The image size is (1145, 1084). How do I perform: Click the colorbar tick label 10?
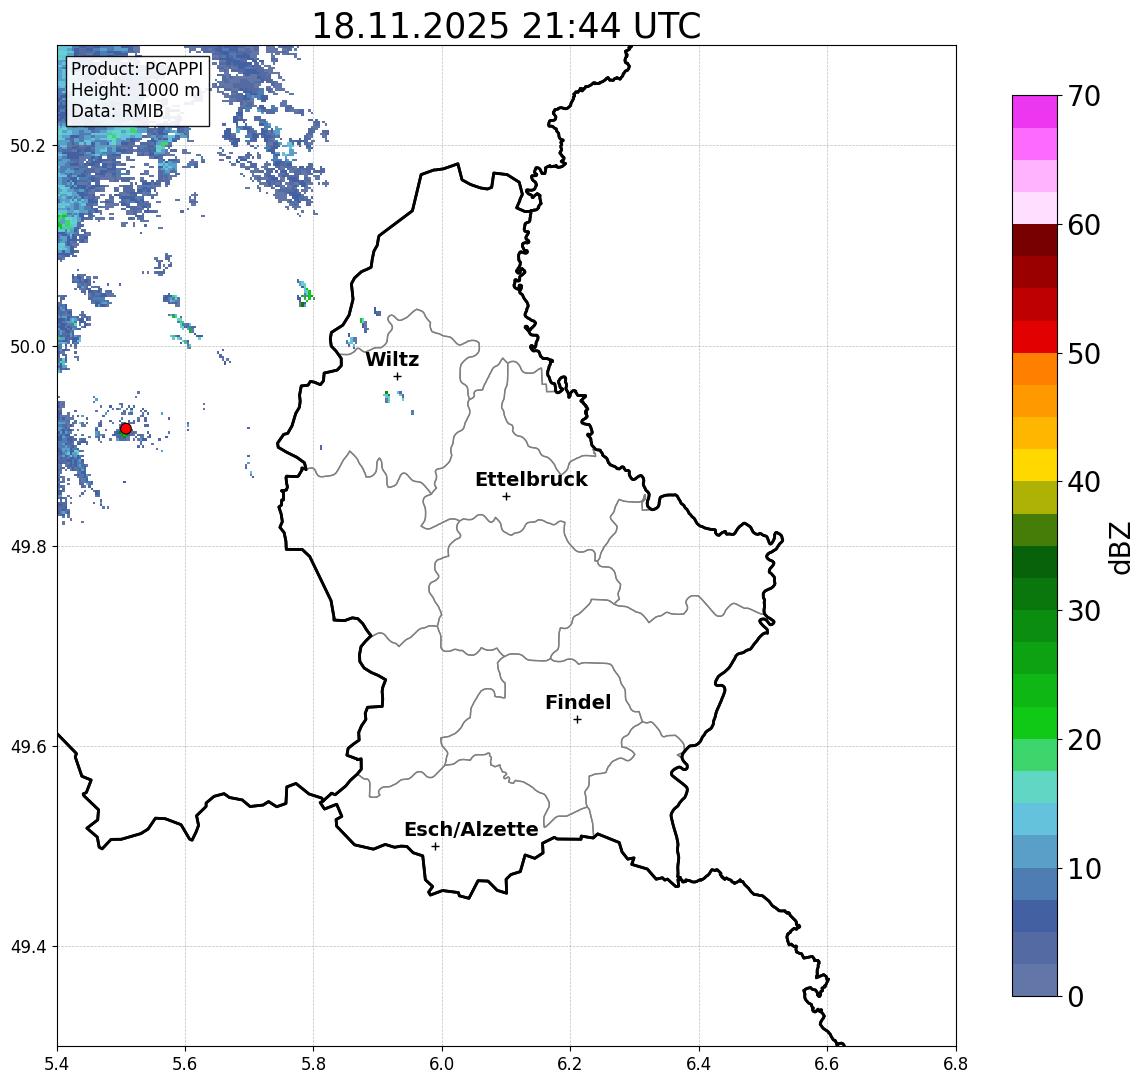(1084, 869)
